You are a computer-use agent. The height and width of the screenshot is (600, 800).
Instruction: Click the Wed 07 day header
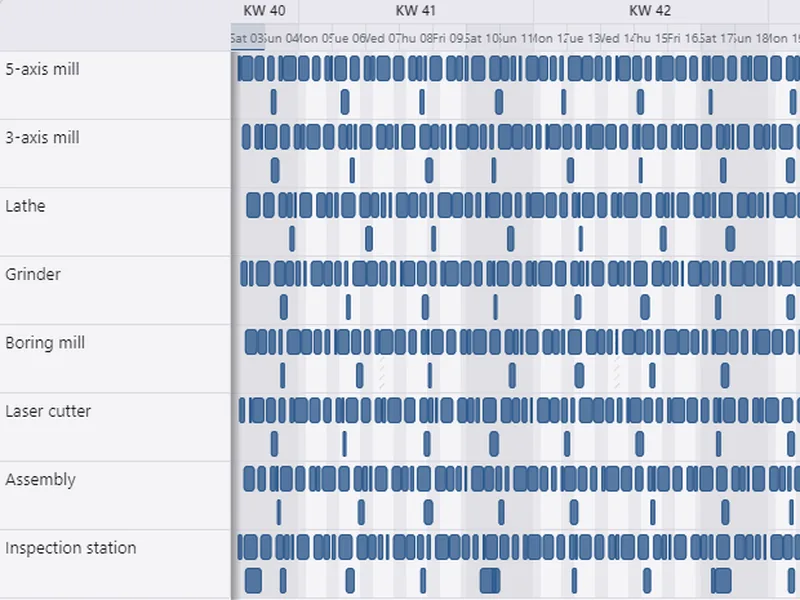pos(383,38)
